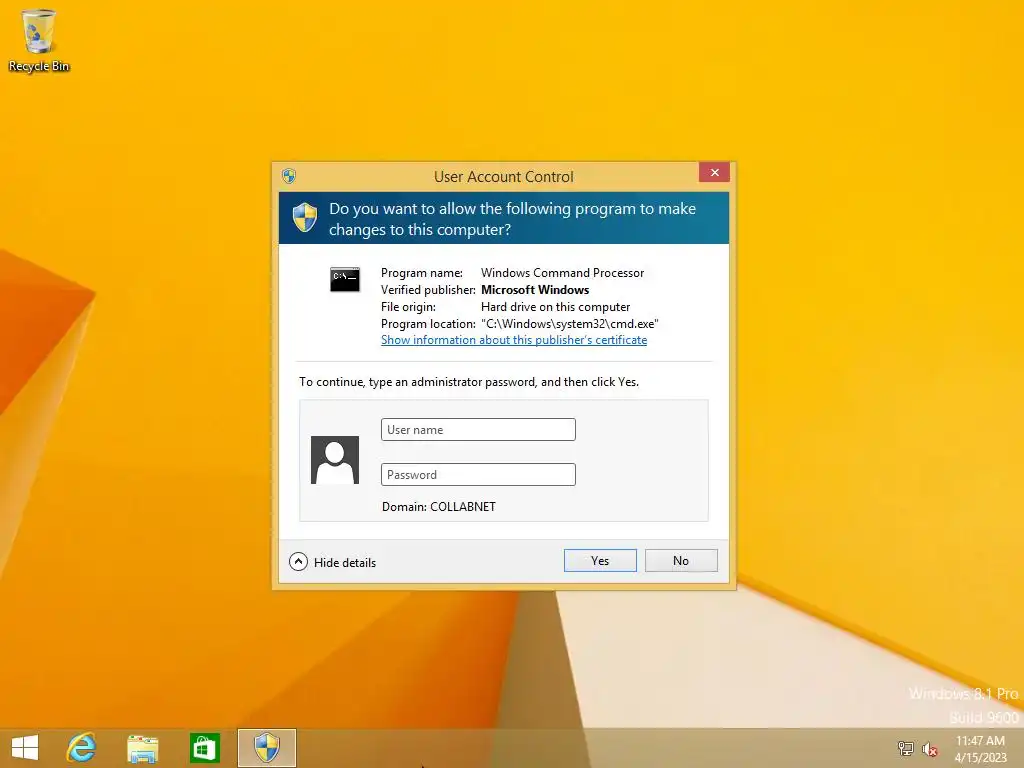Click the shield icon in the dialog title bar
1024x768 pixels.
coord(289,176)
